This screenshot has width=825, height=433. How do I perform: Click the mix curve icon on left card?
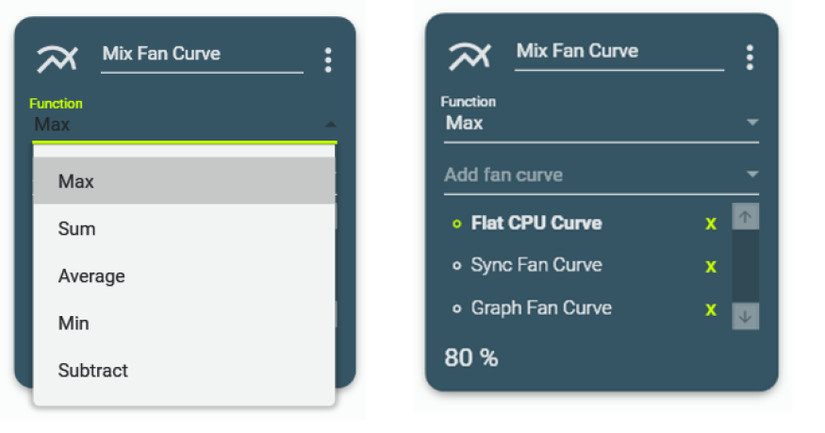pyautogui.click(x=56, y=60)
